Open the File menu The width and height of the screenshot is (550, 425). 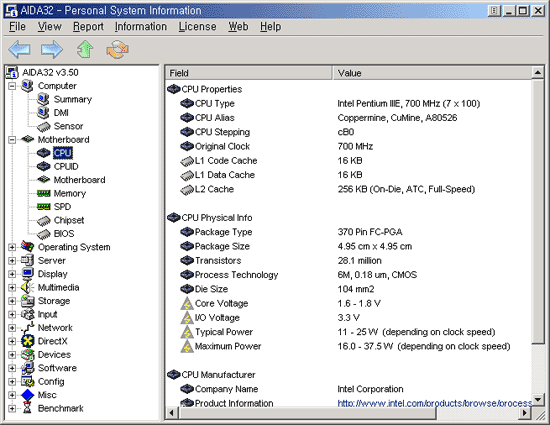coord(17,27)
